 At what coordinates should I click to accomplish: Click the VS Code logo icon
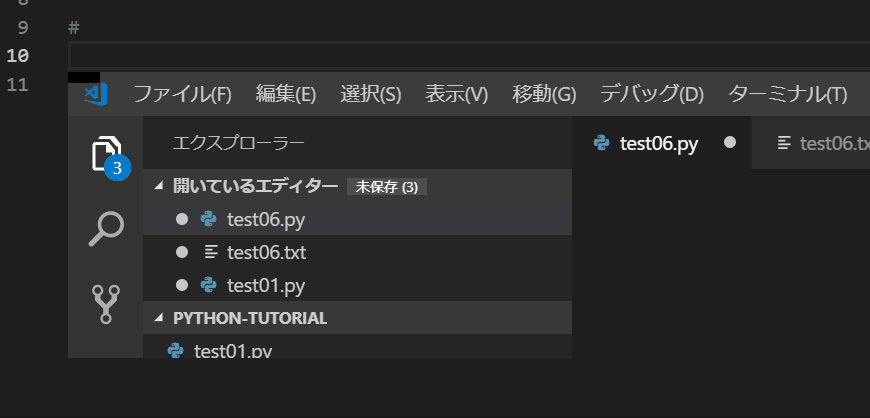95,94
